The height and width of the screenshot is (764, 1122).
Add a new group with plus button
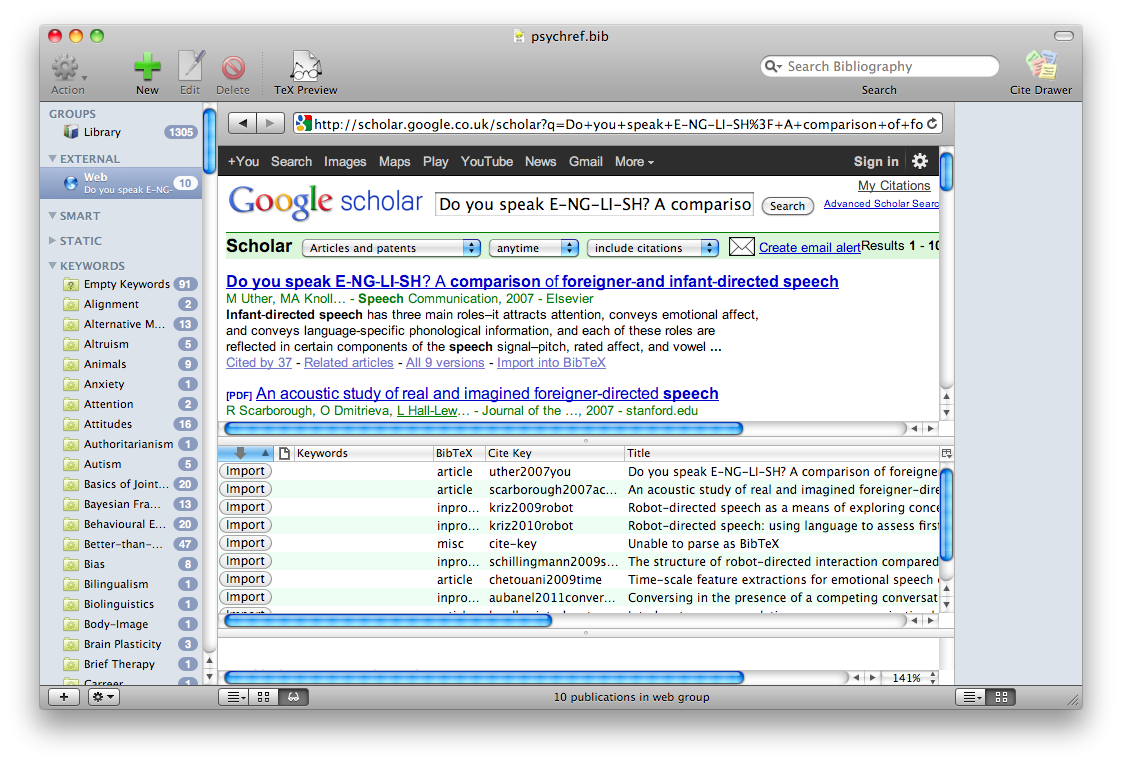click(x=64, y=697)
